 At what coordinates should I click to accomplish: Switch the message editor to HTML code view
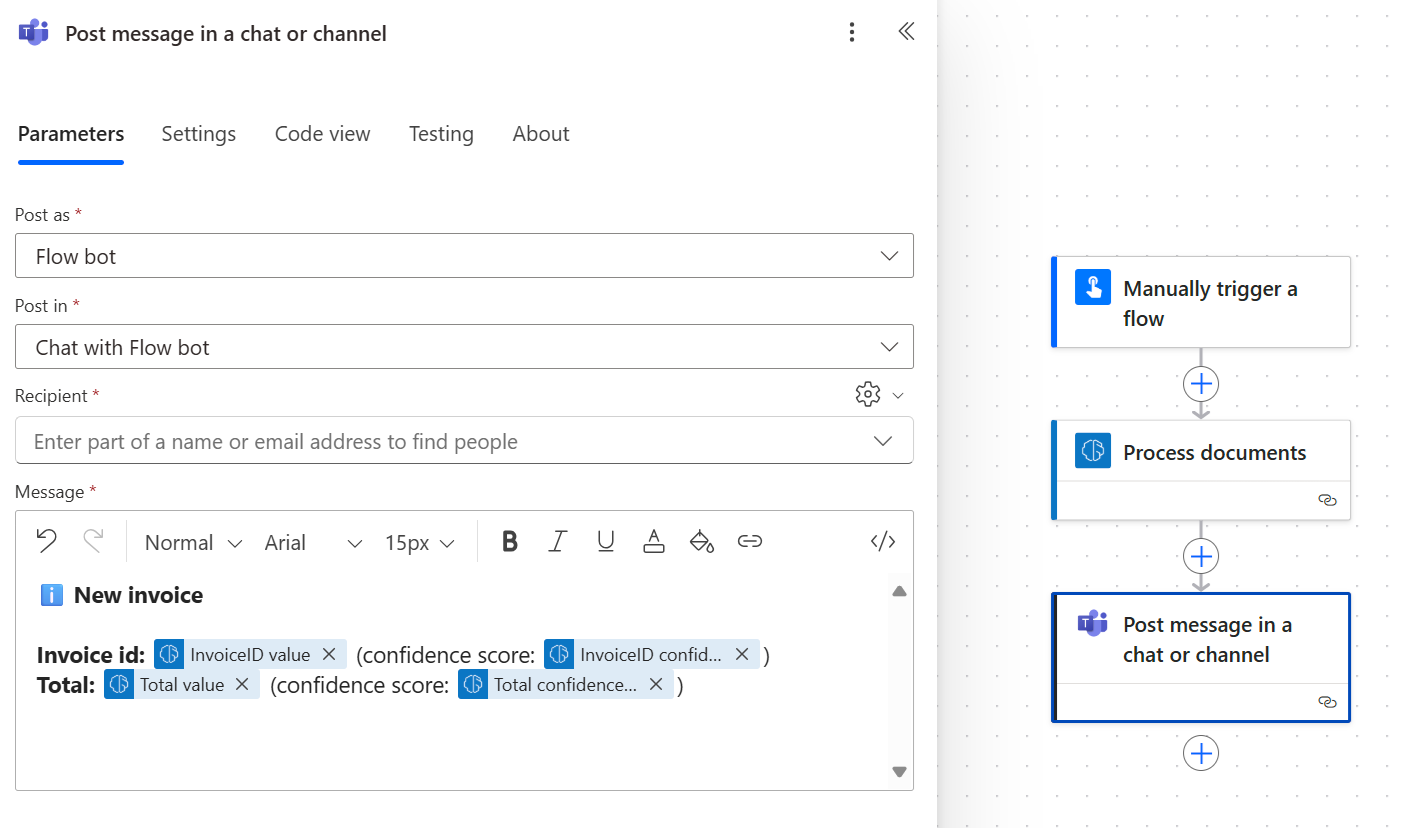[882, 541]
